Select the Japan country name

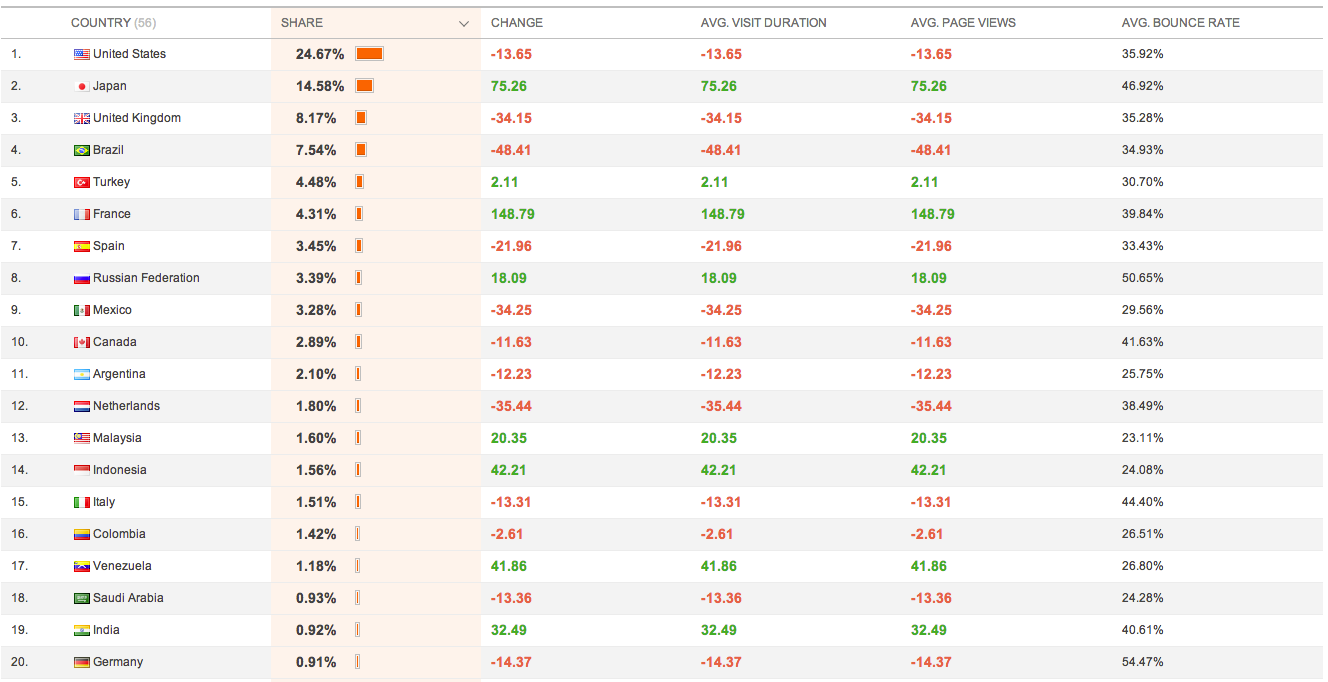tap(110, 86)
